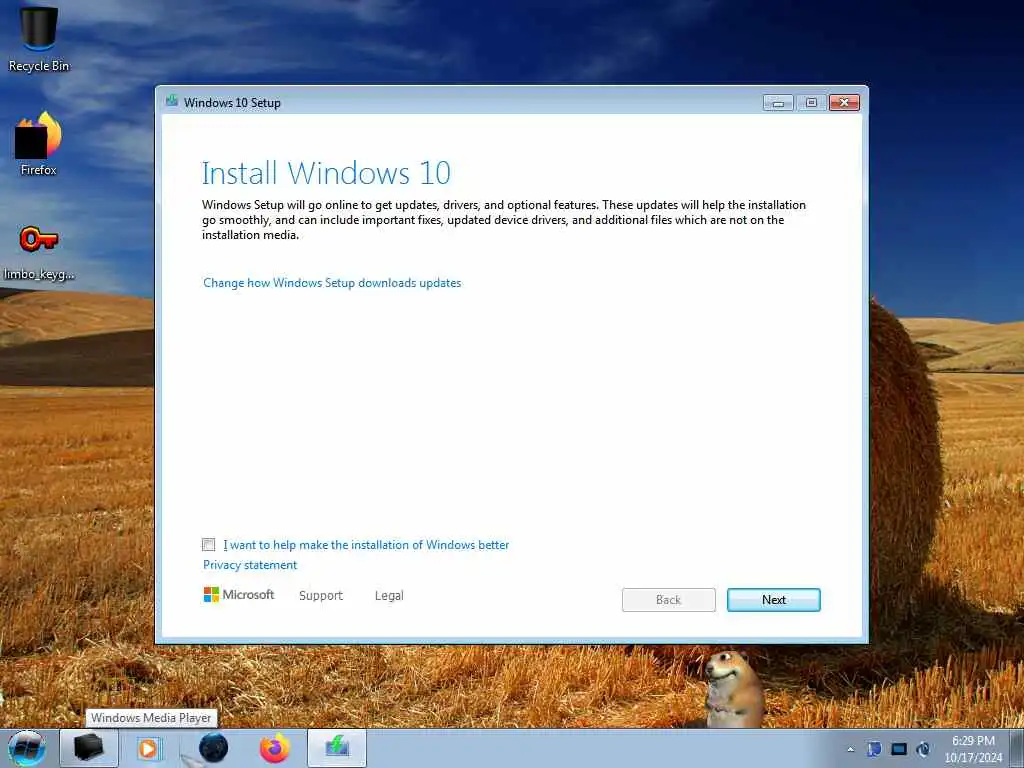
Task: Click the 'Windows 10 Setup' title text
Action: tap(232, 103)
